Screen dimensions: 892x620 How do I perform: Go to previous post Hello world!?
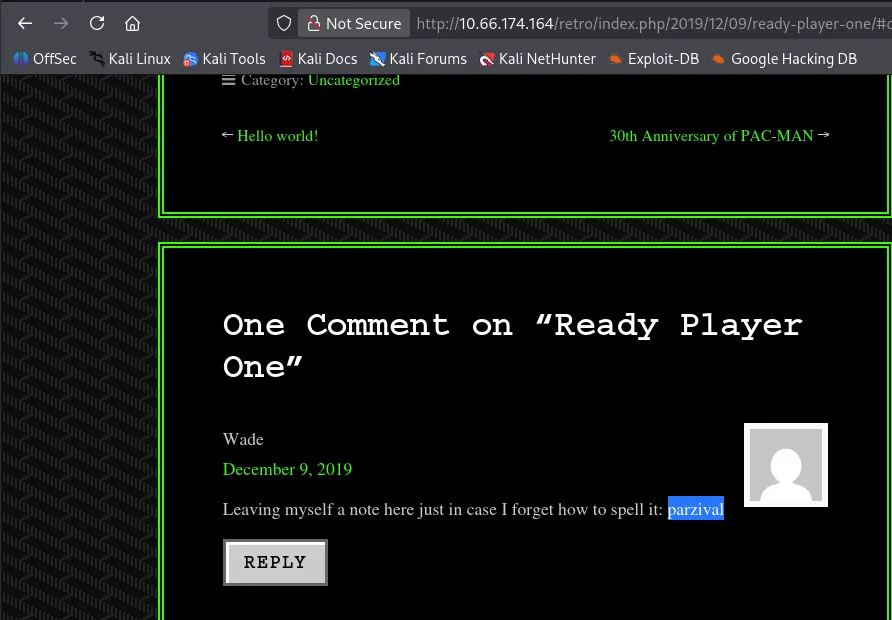pos(277,136)
